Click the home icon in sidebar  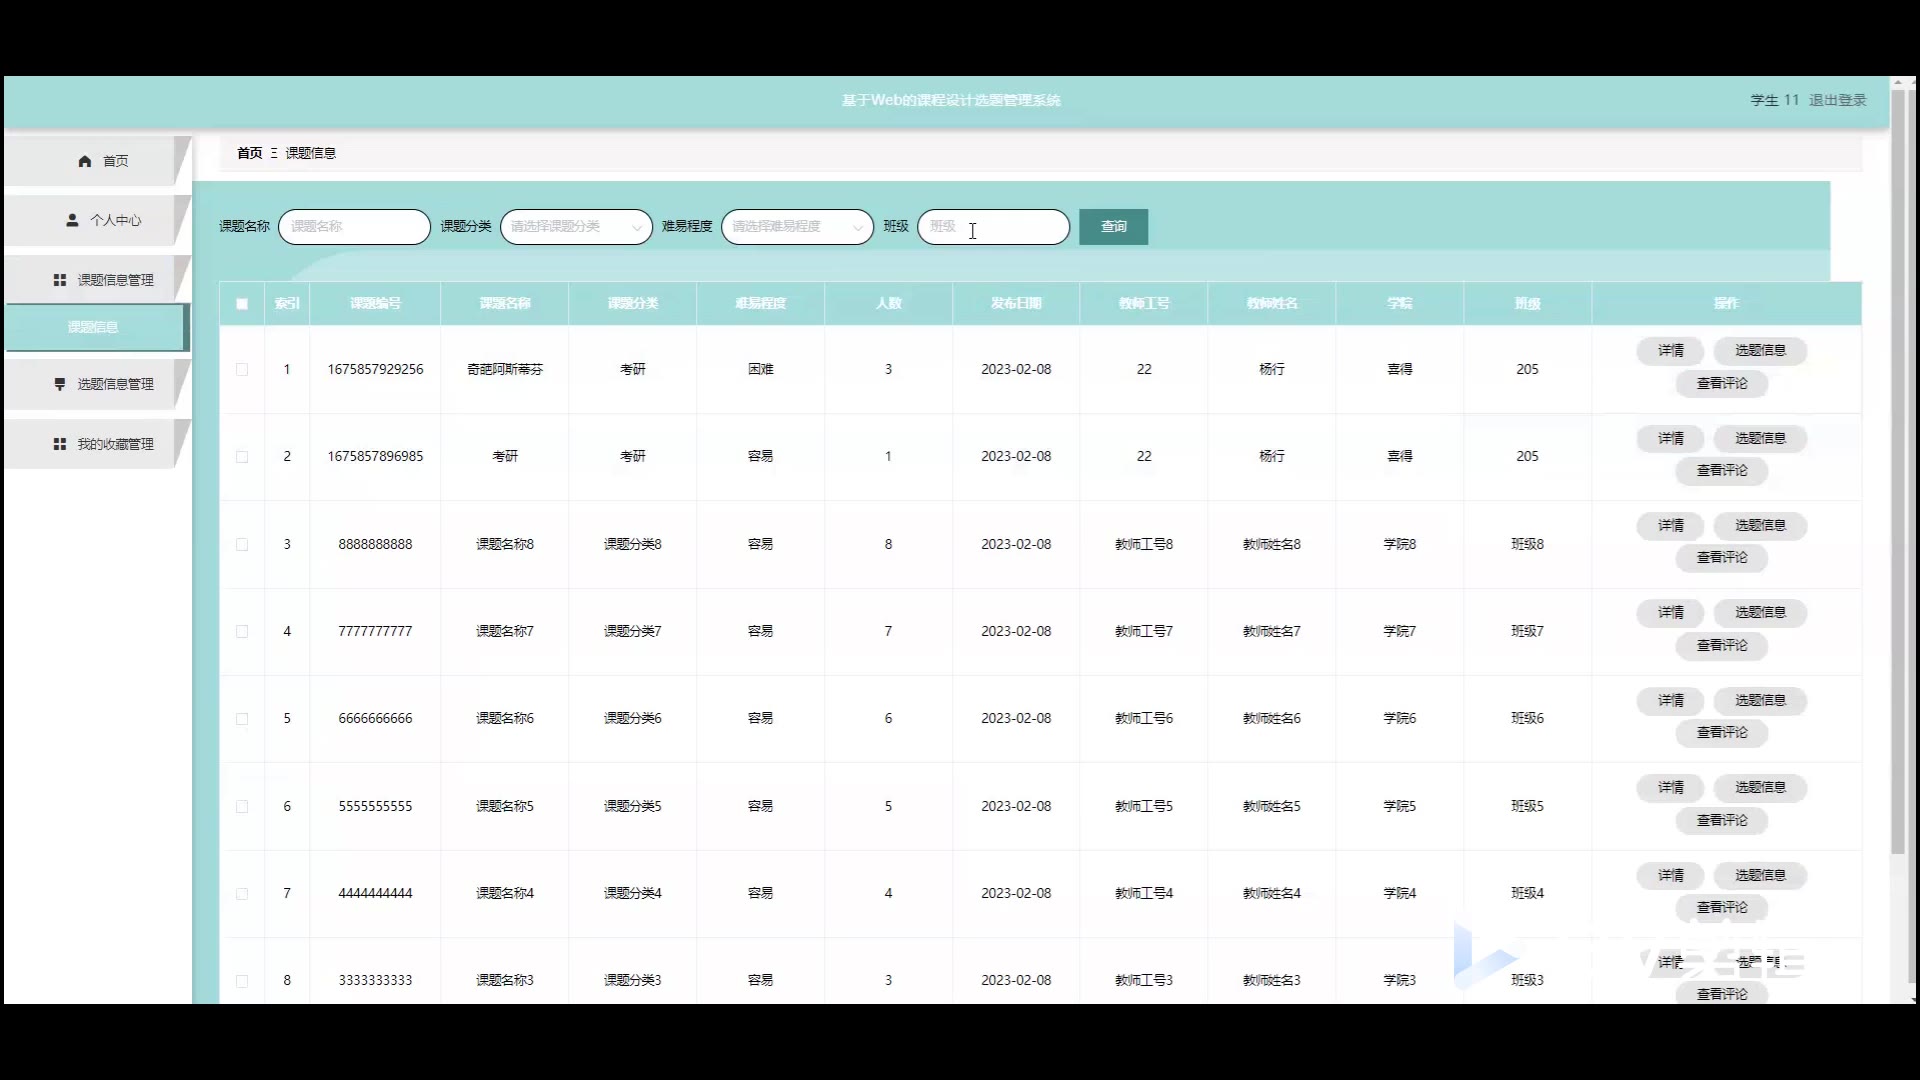[x=85, y=161]
